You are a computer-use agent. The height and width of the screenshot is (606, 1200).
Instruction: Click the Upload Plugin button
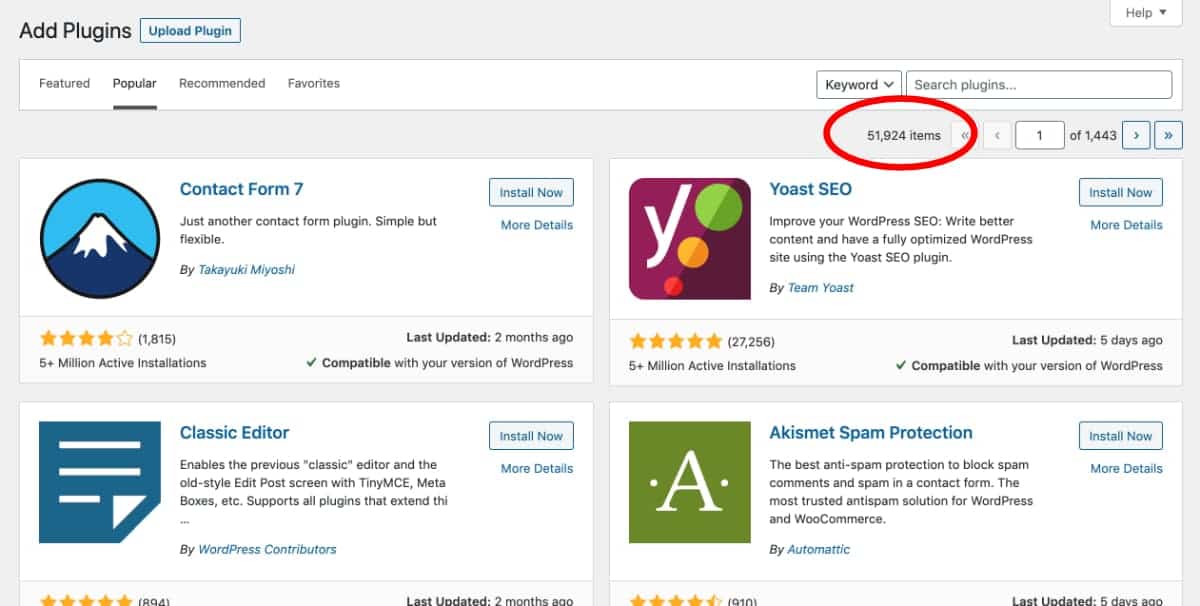(x=190, y=31)
